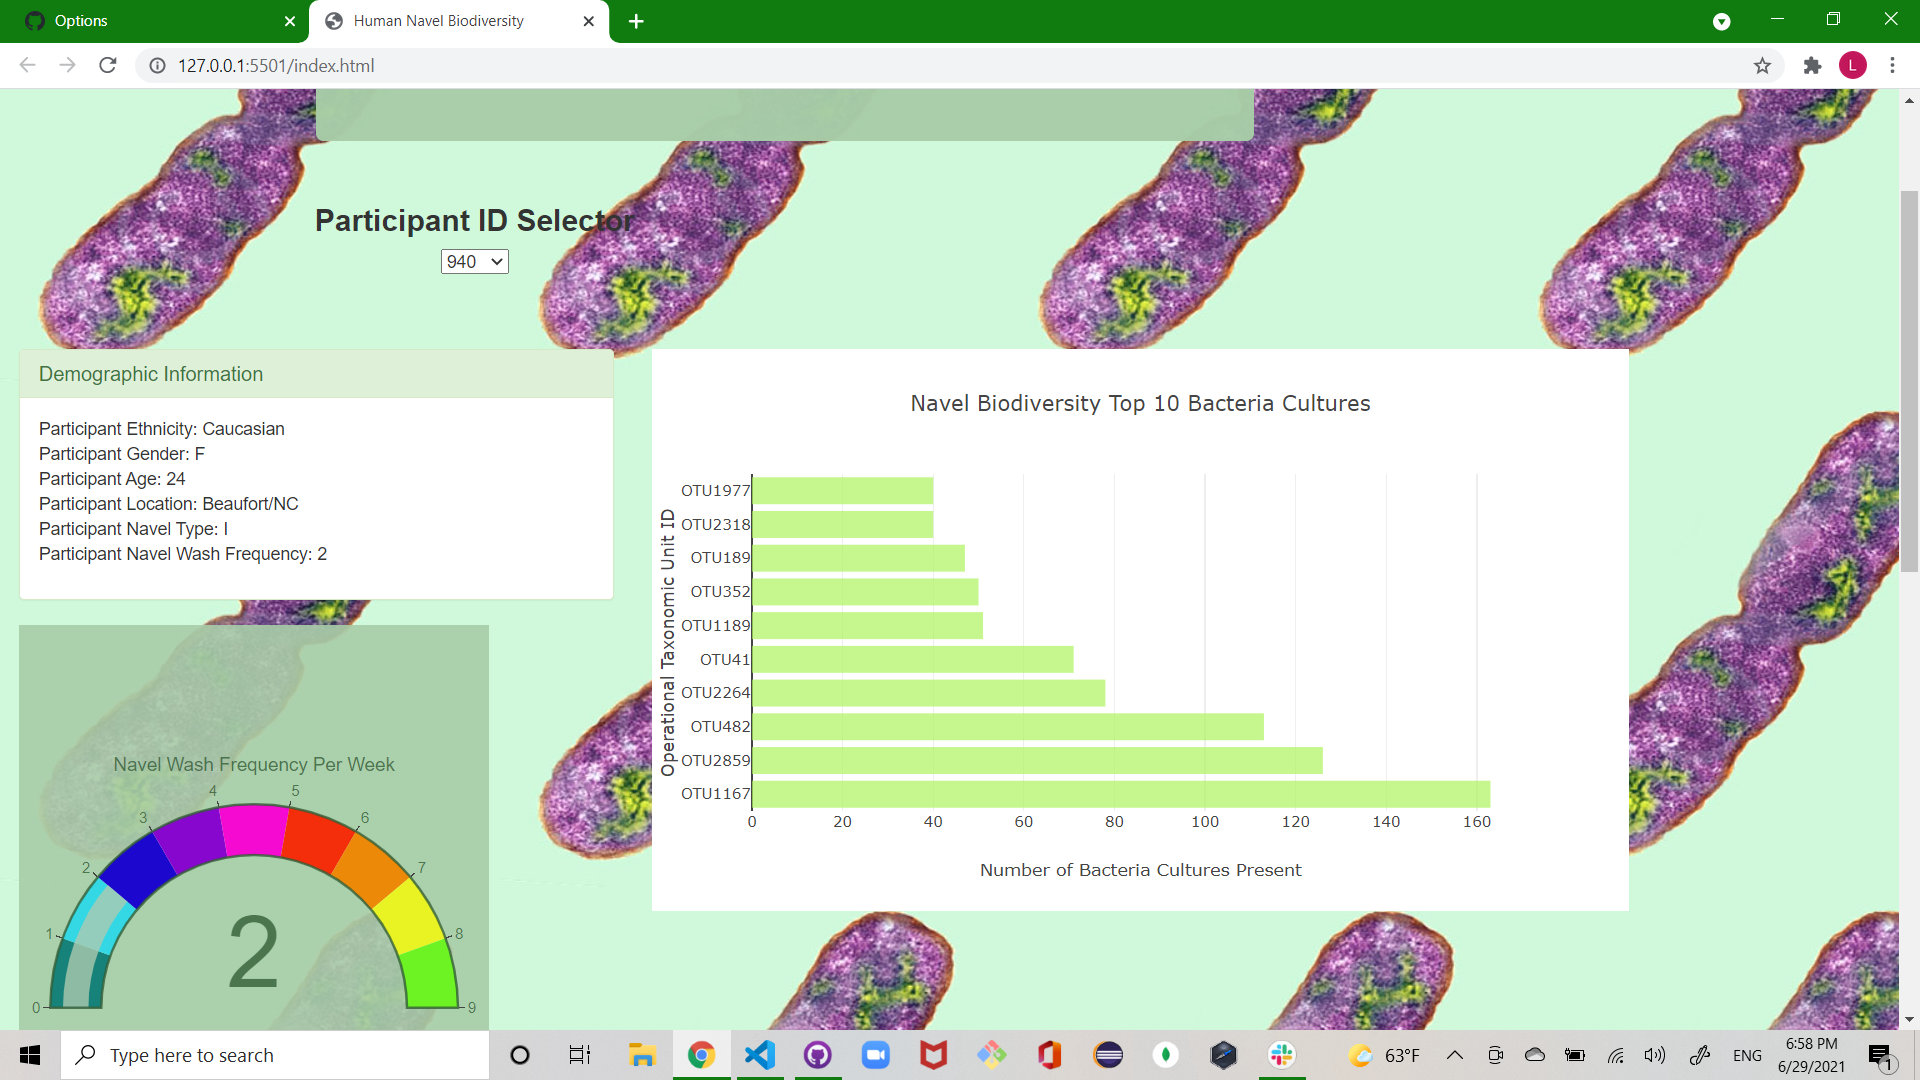This screenshot has height=1080, width=1920.
Task: Switch to Google Chrome on the taskbar
Action: (701, 1055)
